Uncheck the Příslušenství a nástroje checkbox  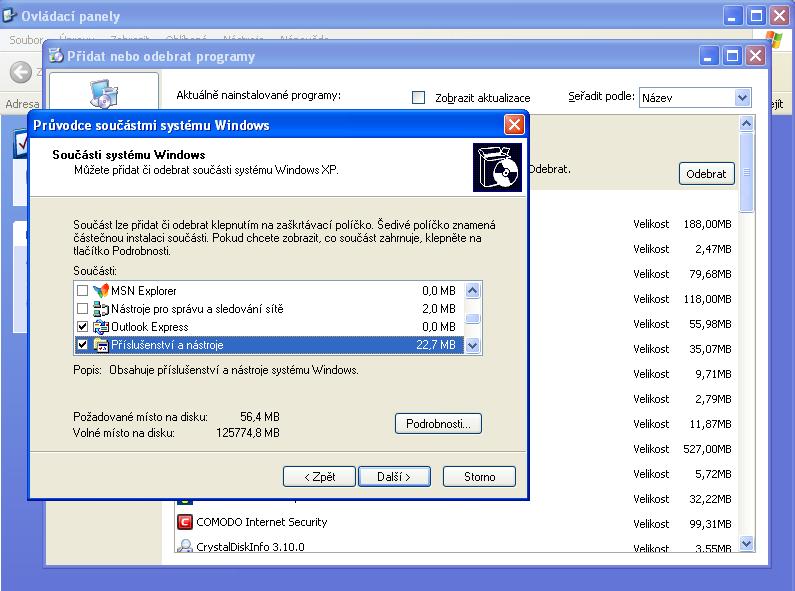pos(82,345)
